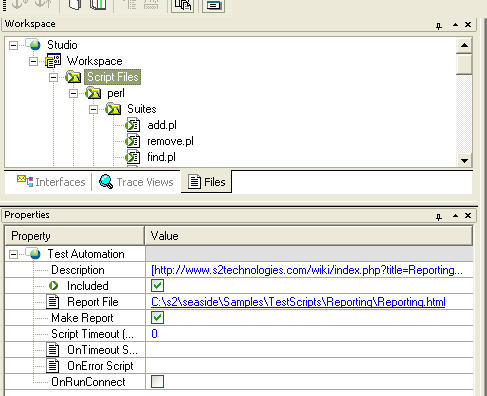Screen dimensions: 487x396
Task: Collapse the Studio tree node
Action: click(x=13, y=45)
